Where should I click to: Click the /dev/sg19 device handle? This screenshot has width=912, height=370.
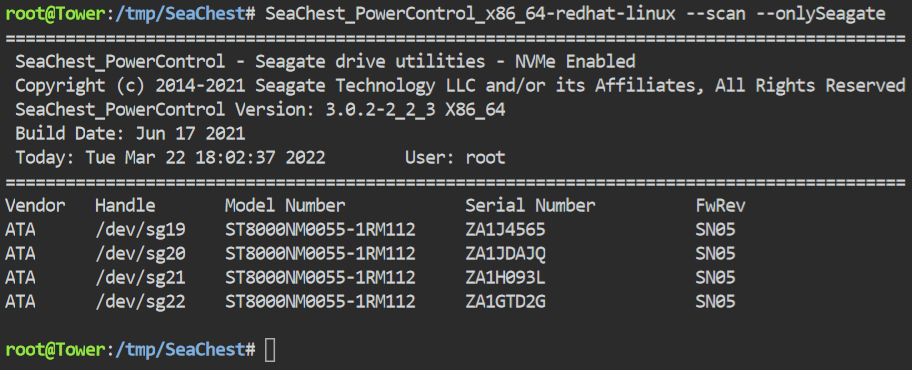(140, 230)
